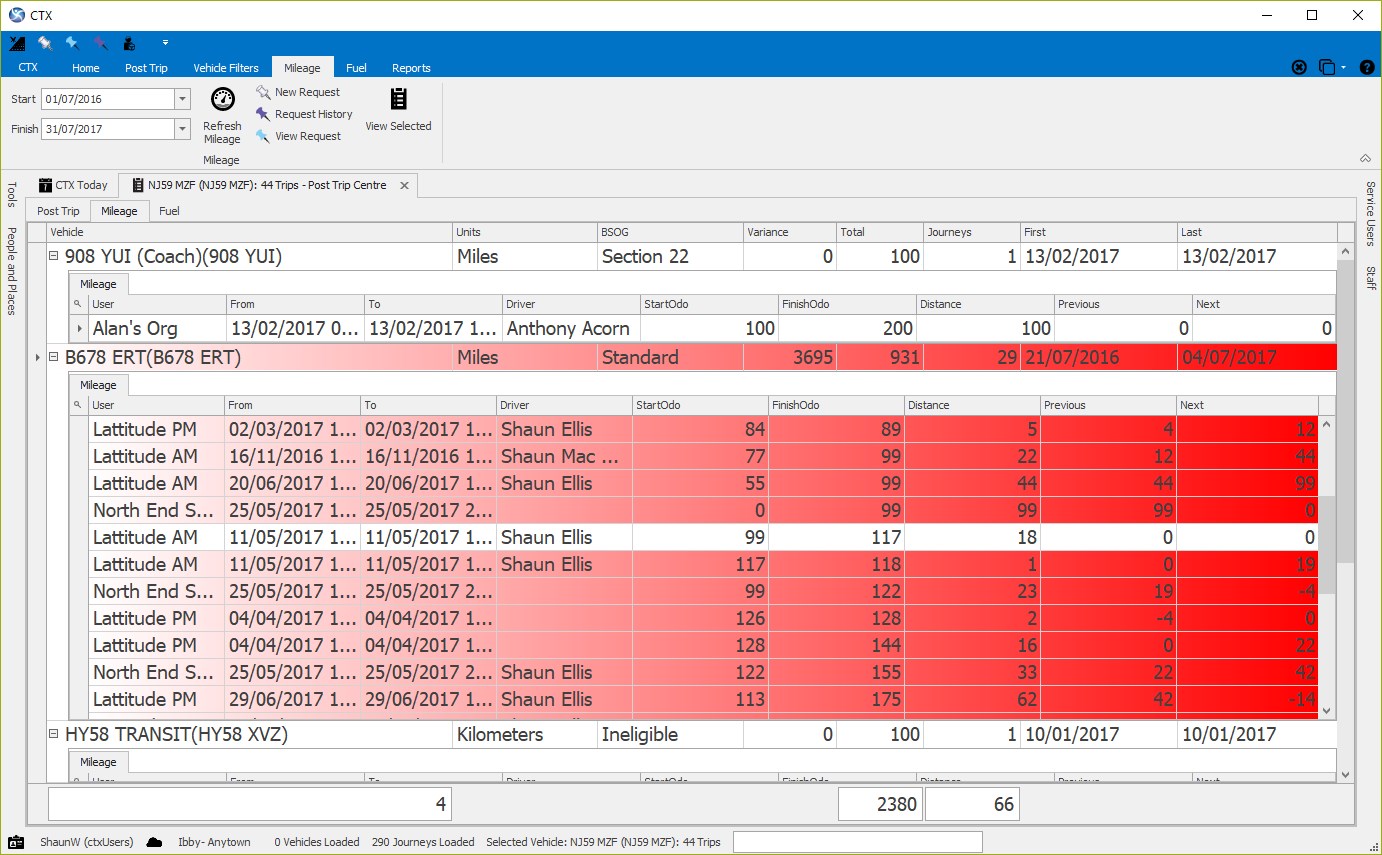Viewport: 1382px width, 855px height.
Task: Click the white pin icon in quick access toolbar
Action: [x=45, y=43]
